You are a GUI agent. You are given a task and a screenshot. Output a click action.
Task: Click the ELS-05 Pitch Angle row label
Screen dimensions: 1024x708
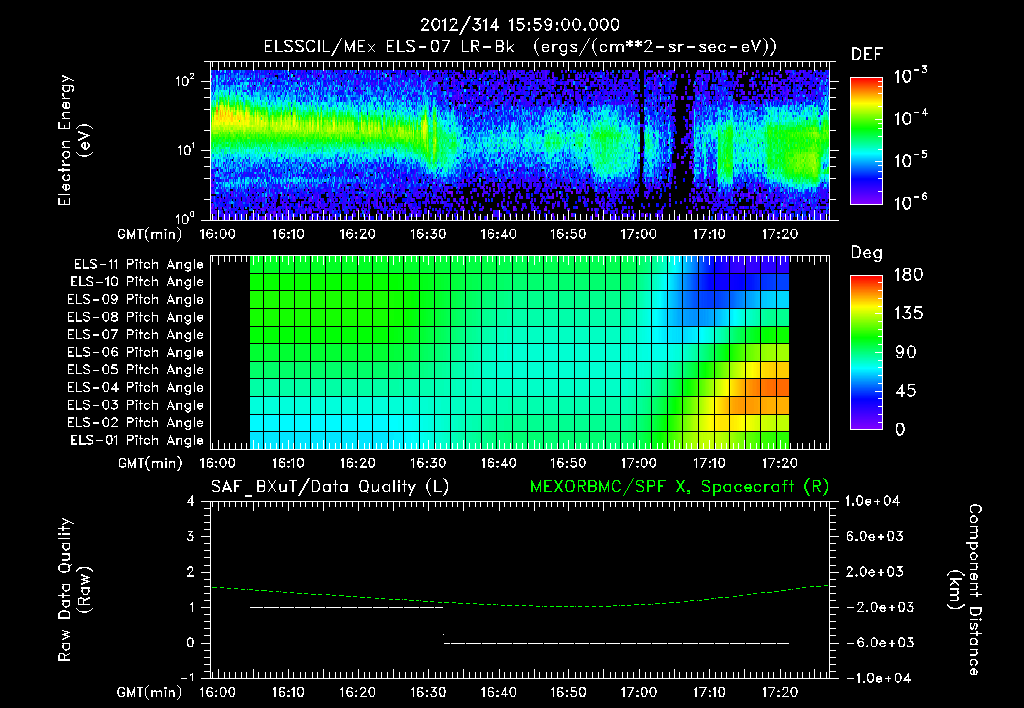(136, 370)
